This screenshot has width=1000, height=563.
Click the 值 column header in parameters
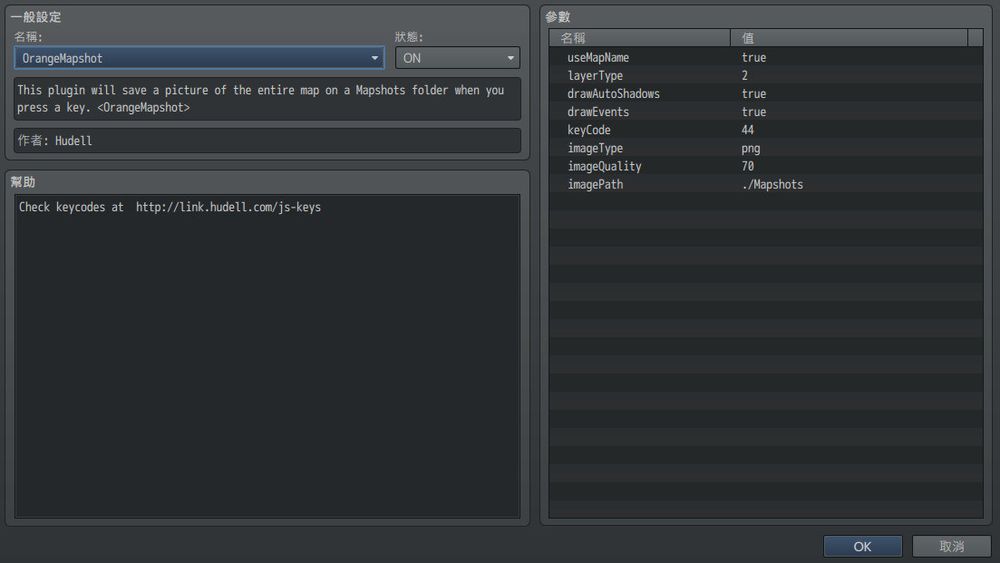[848, 38]
